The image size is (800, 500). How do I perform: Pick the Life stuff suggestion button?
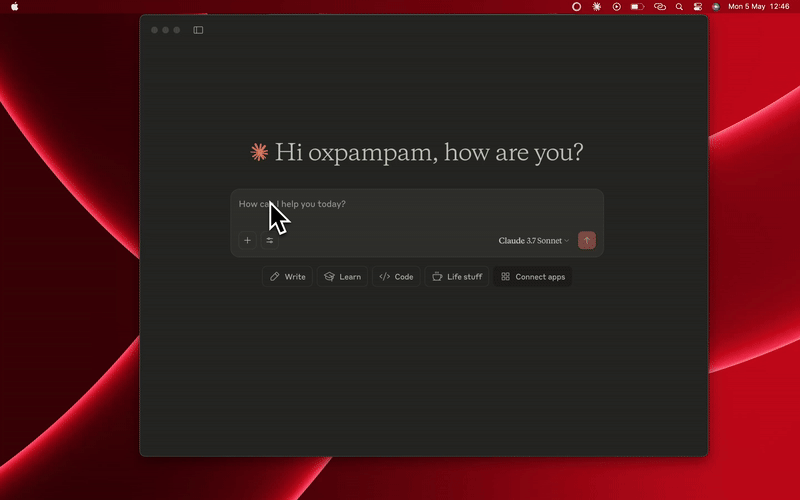[457, 276]
